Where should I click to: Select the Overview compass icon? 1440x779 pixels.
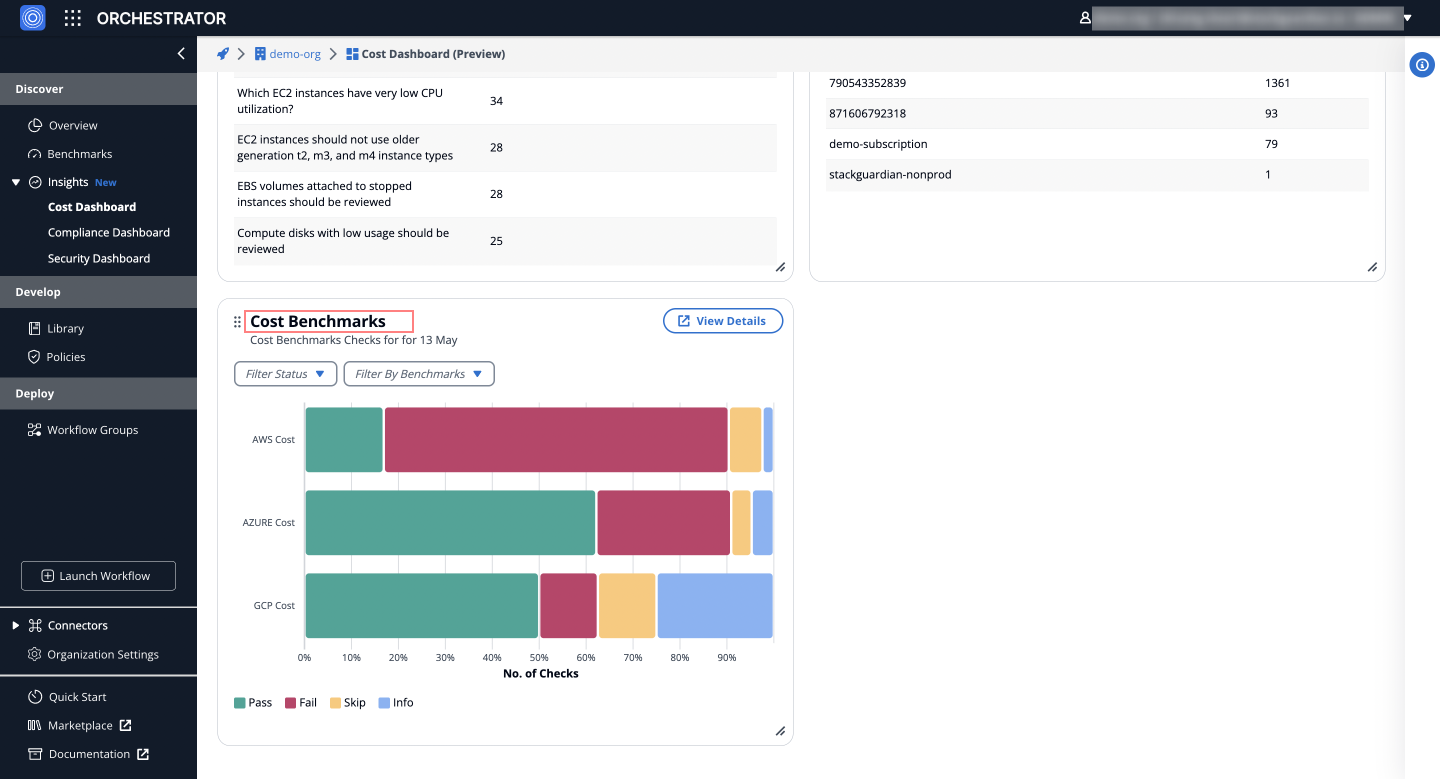(x=34, y=125)
